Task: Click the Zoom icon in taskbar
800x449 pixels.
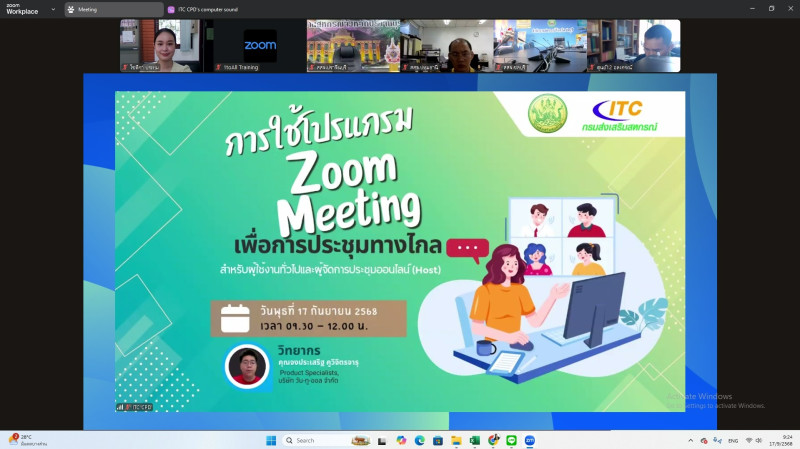Action: [x=530, y=440]
